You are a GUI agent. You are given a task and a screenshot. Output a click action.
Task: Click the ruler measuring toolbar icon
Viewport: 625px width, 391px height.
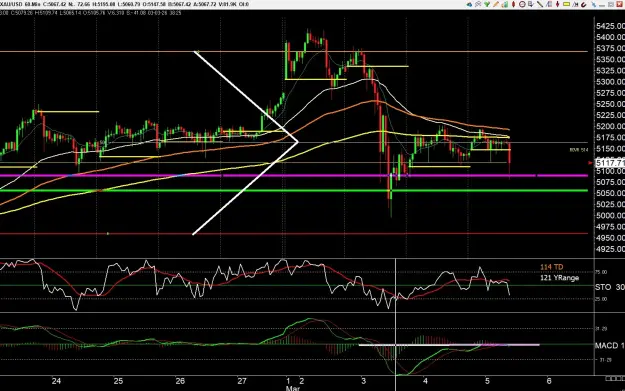[549, 4]
